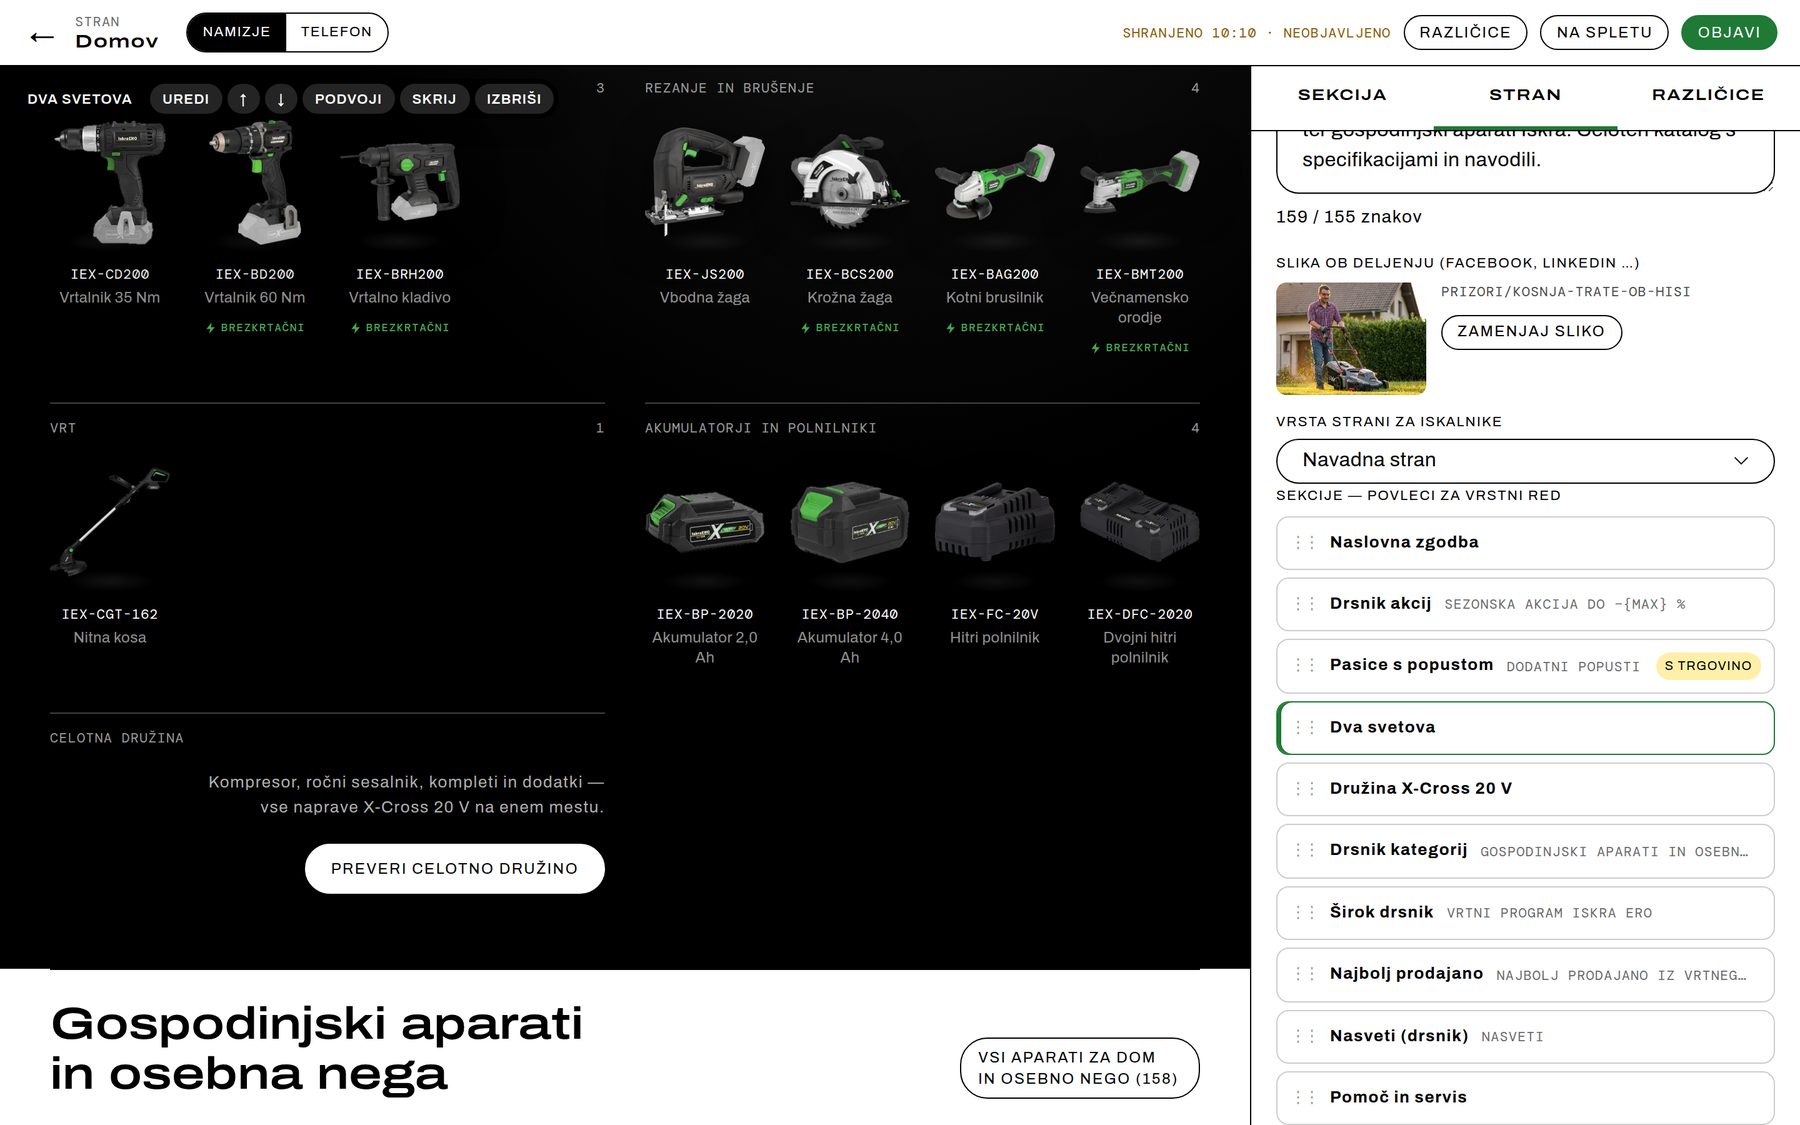Select the IEX-JS200 jigsaw image
This screenshot has width=1800, height=1125.
tap(705, 182)
